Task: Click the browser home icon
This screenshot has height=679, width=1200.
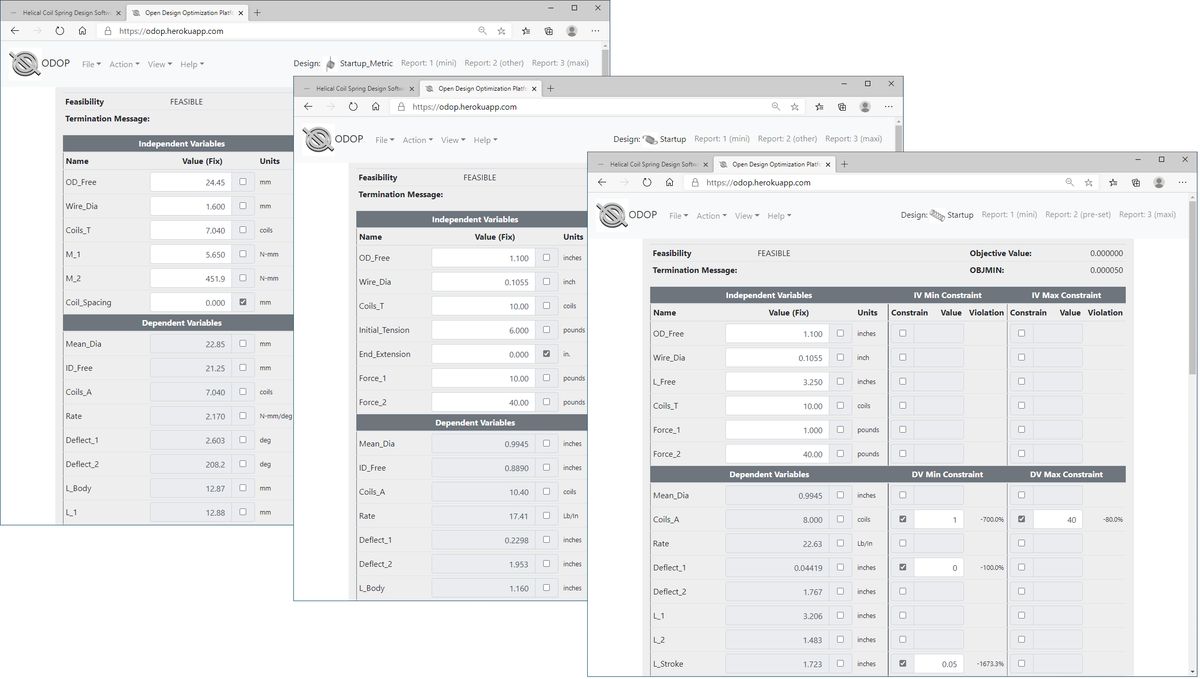Action: coord(670,182)
